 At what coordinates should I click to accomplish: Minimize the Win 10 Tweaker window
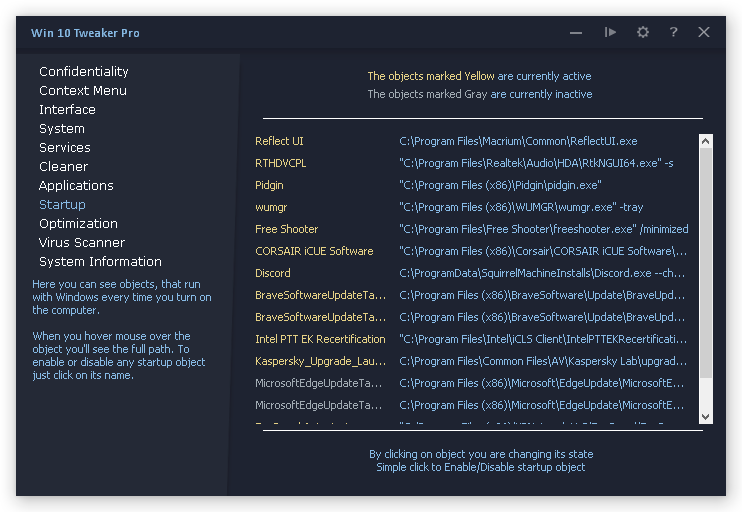pos(576,32)
